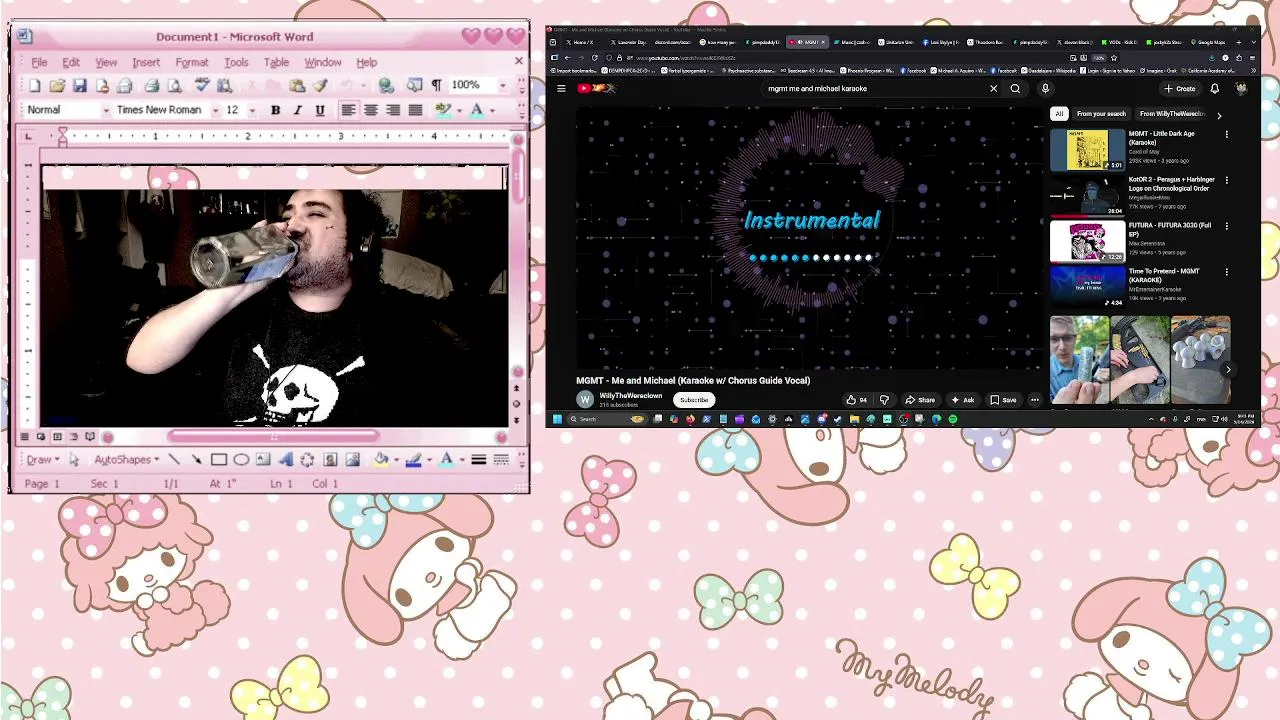Open the YouTube hamburger guide menu
This screenshot has width=1280, height=720.
coord(561,88)
